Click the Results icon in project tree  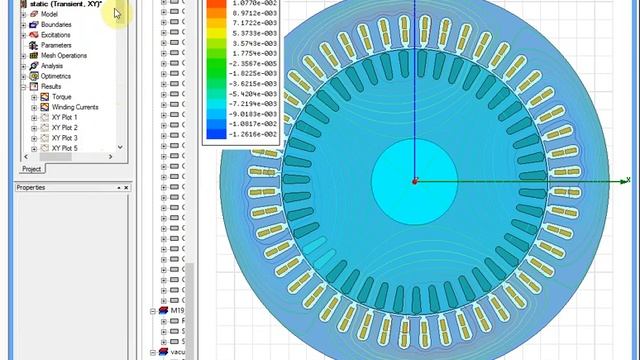(34, 87)
